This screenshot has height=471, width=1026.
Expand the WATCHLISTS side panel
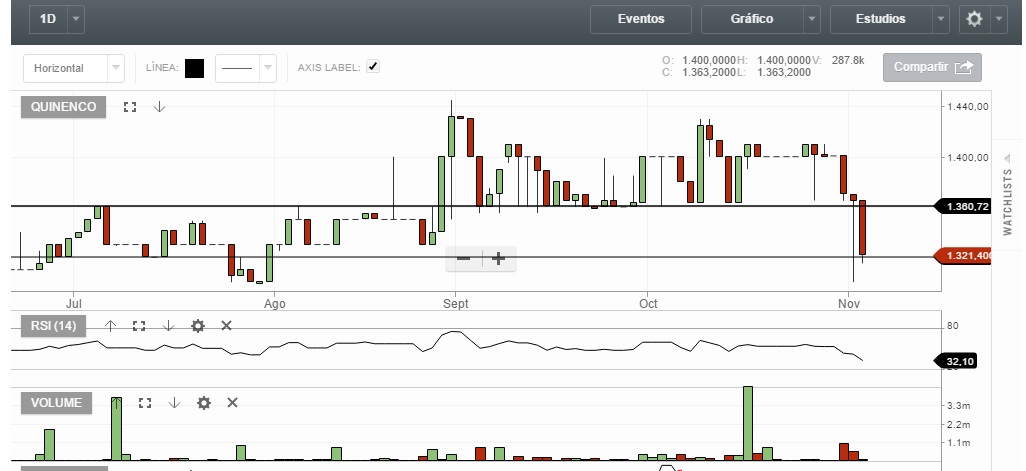pyautogui.click(x=1008, y=194)
